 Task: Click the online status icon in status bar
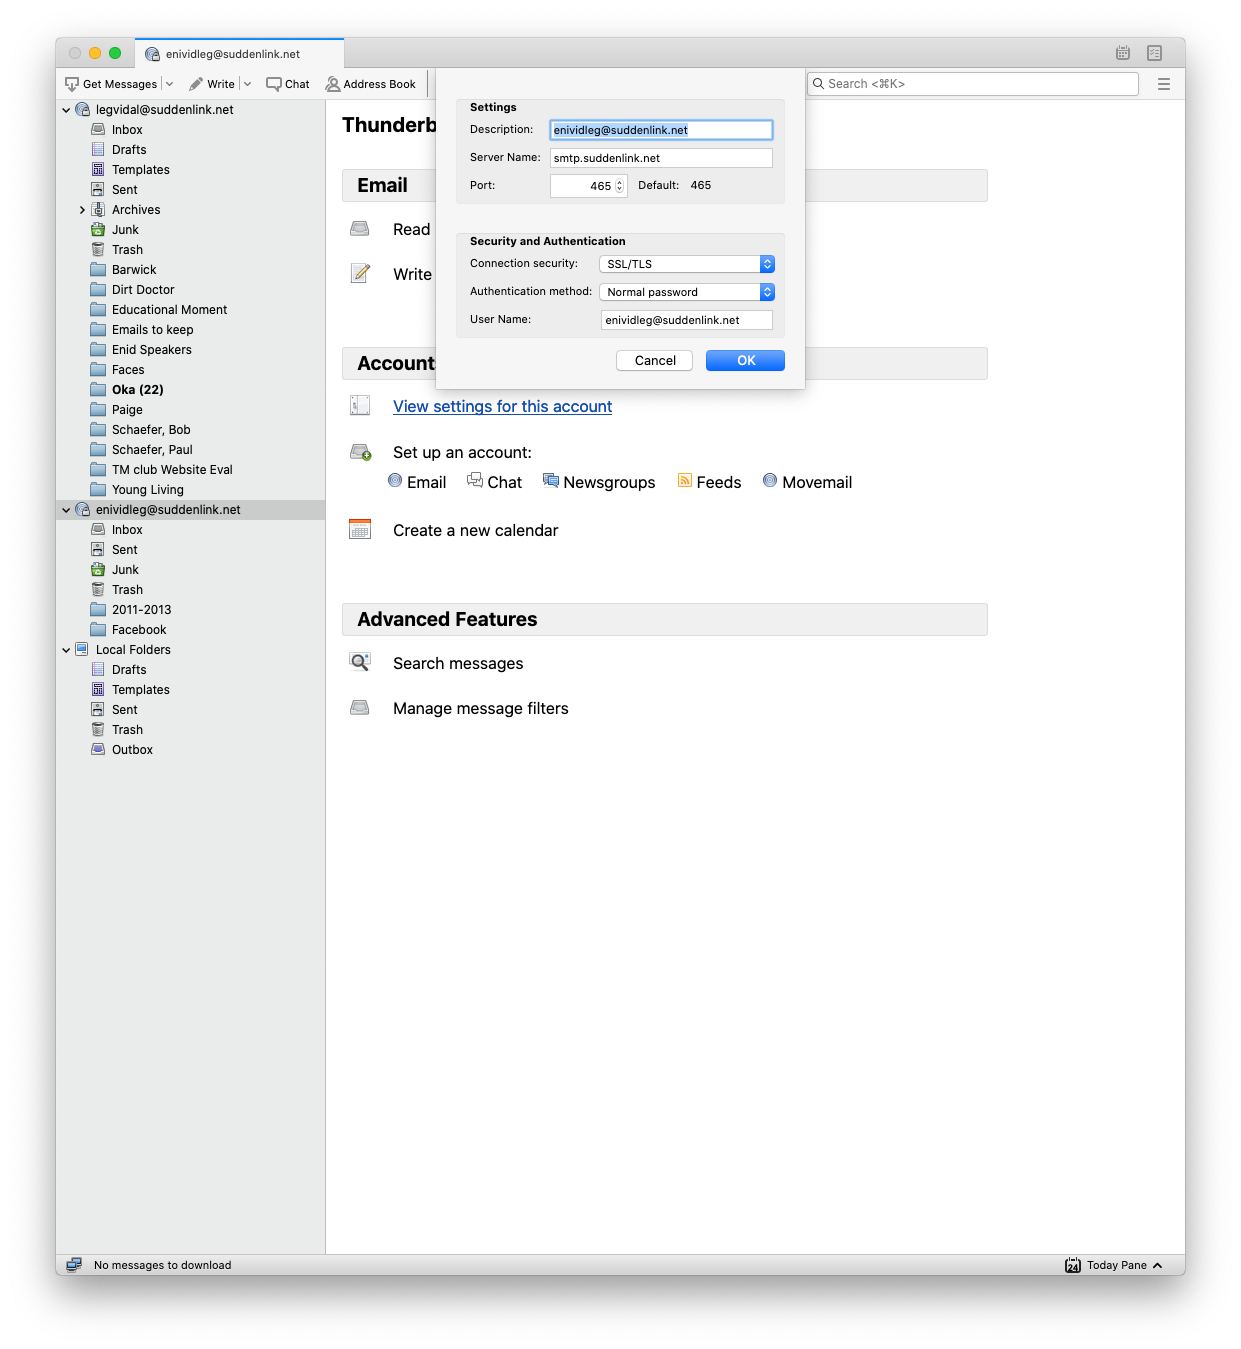(74, 1265)
